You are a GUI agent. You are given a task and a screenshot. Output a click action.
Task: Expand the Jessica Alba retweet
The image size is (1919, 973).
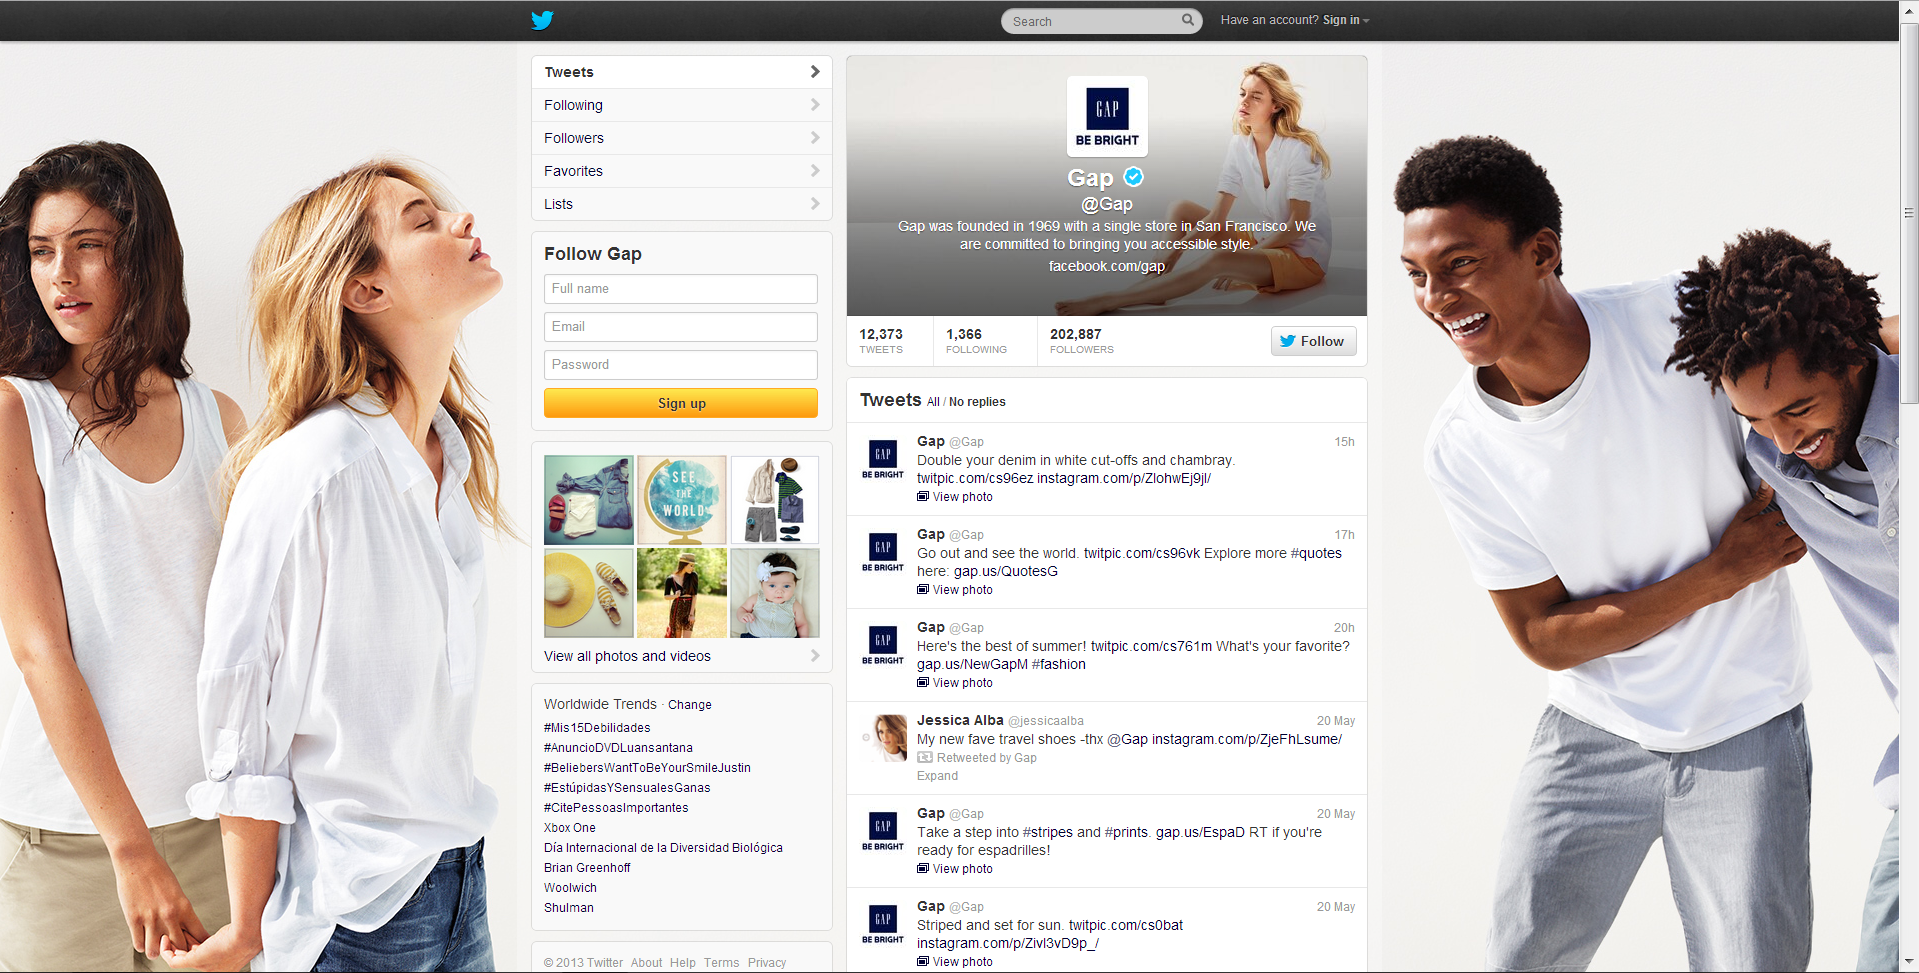[937, 776]
